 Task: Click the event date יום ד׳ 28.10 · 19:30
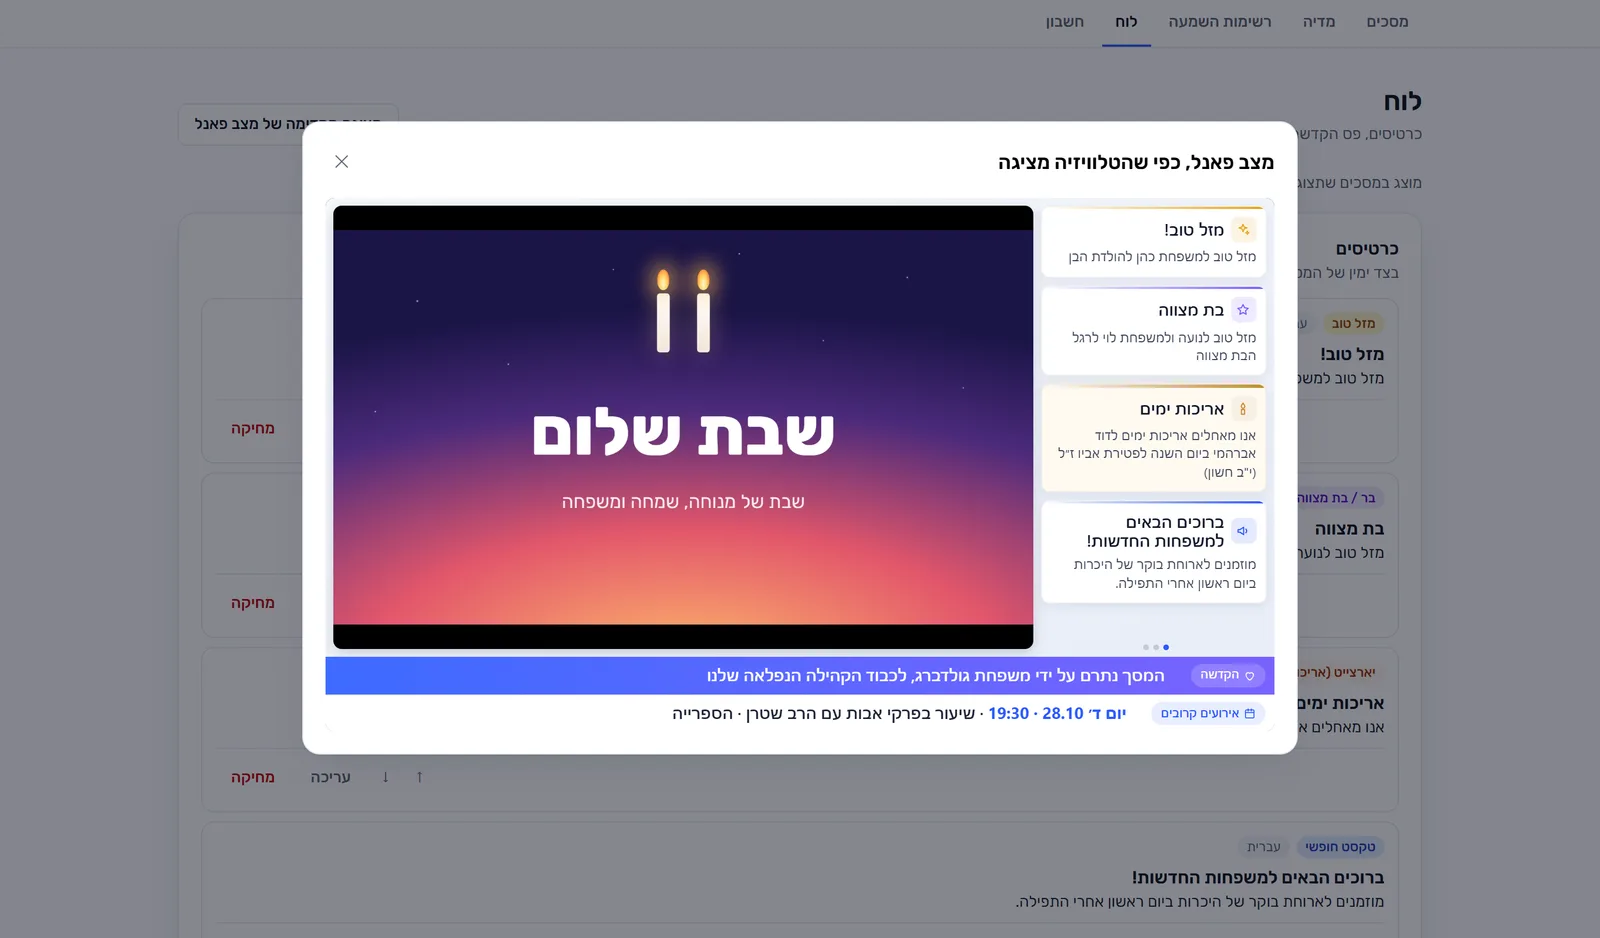pyautogui.click(x=1057, y=714)
